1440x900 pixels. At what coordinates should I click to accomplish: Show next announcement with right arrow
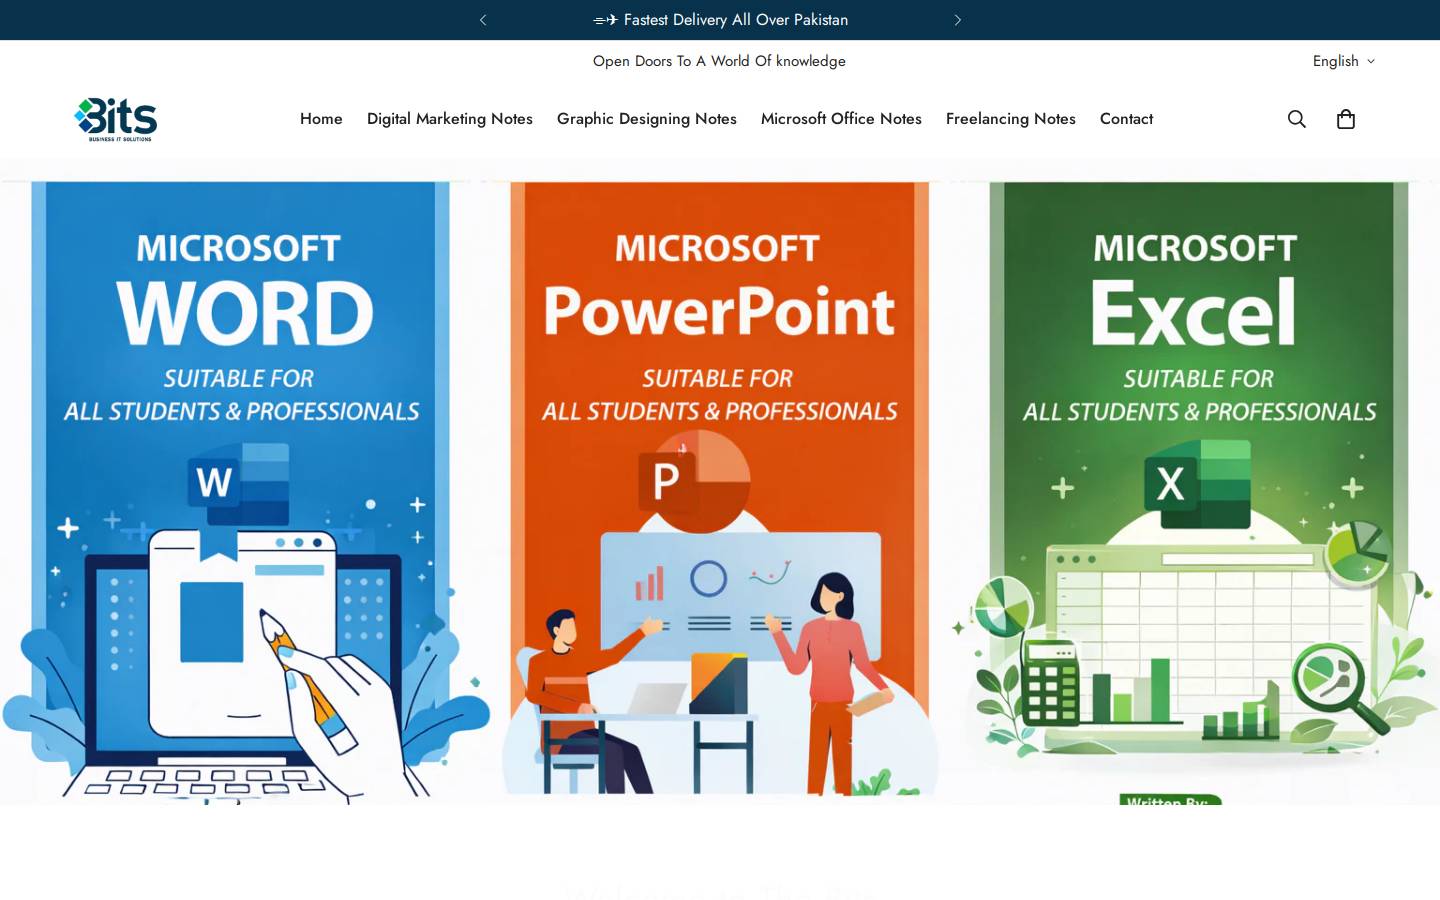[957, 20]
